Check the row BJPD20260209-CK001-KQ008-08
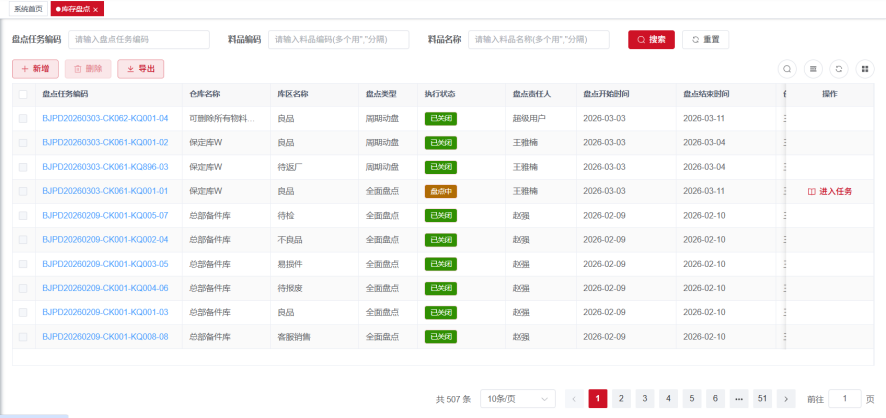The height and width of the screenshot is (418, 886). pyautogui.click(x=23, y=337)
